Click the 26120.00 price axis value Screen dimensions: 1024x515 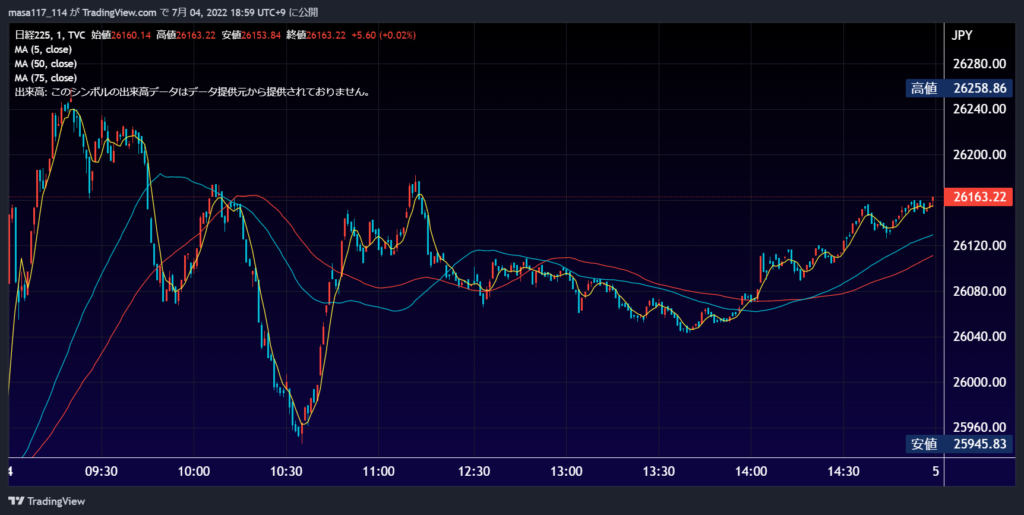(980, 245)
